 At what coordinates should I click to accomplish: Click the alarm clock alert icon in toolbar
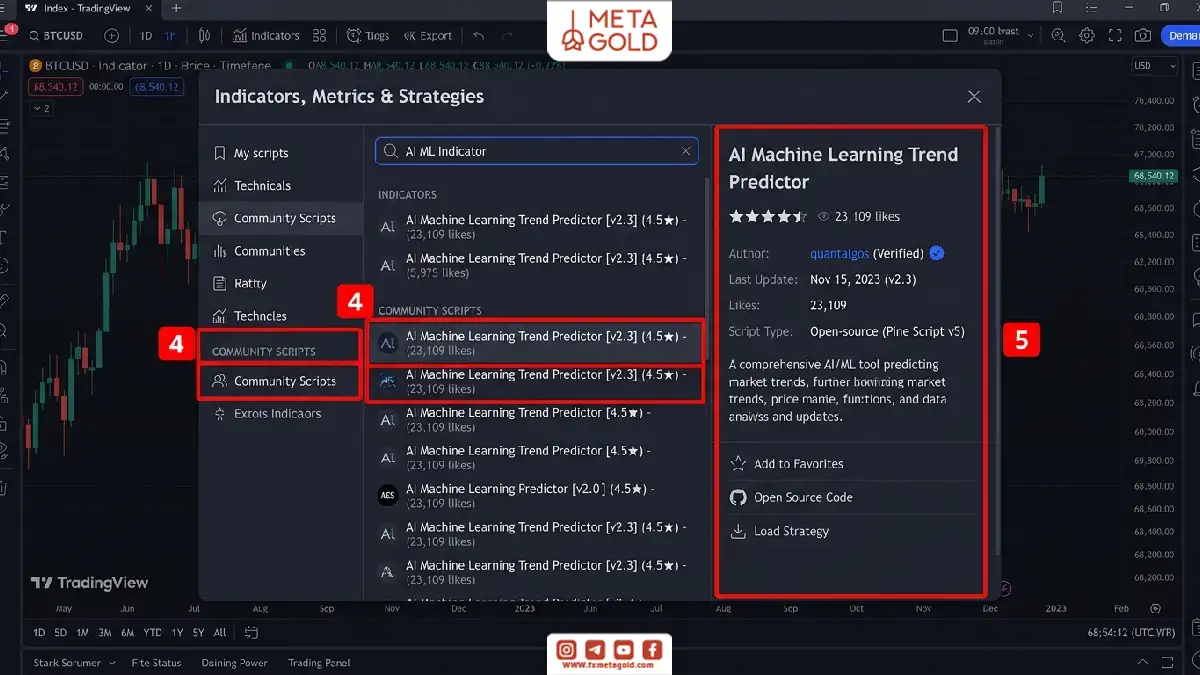354,36
